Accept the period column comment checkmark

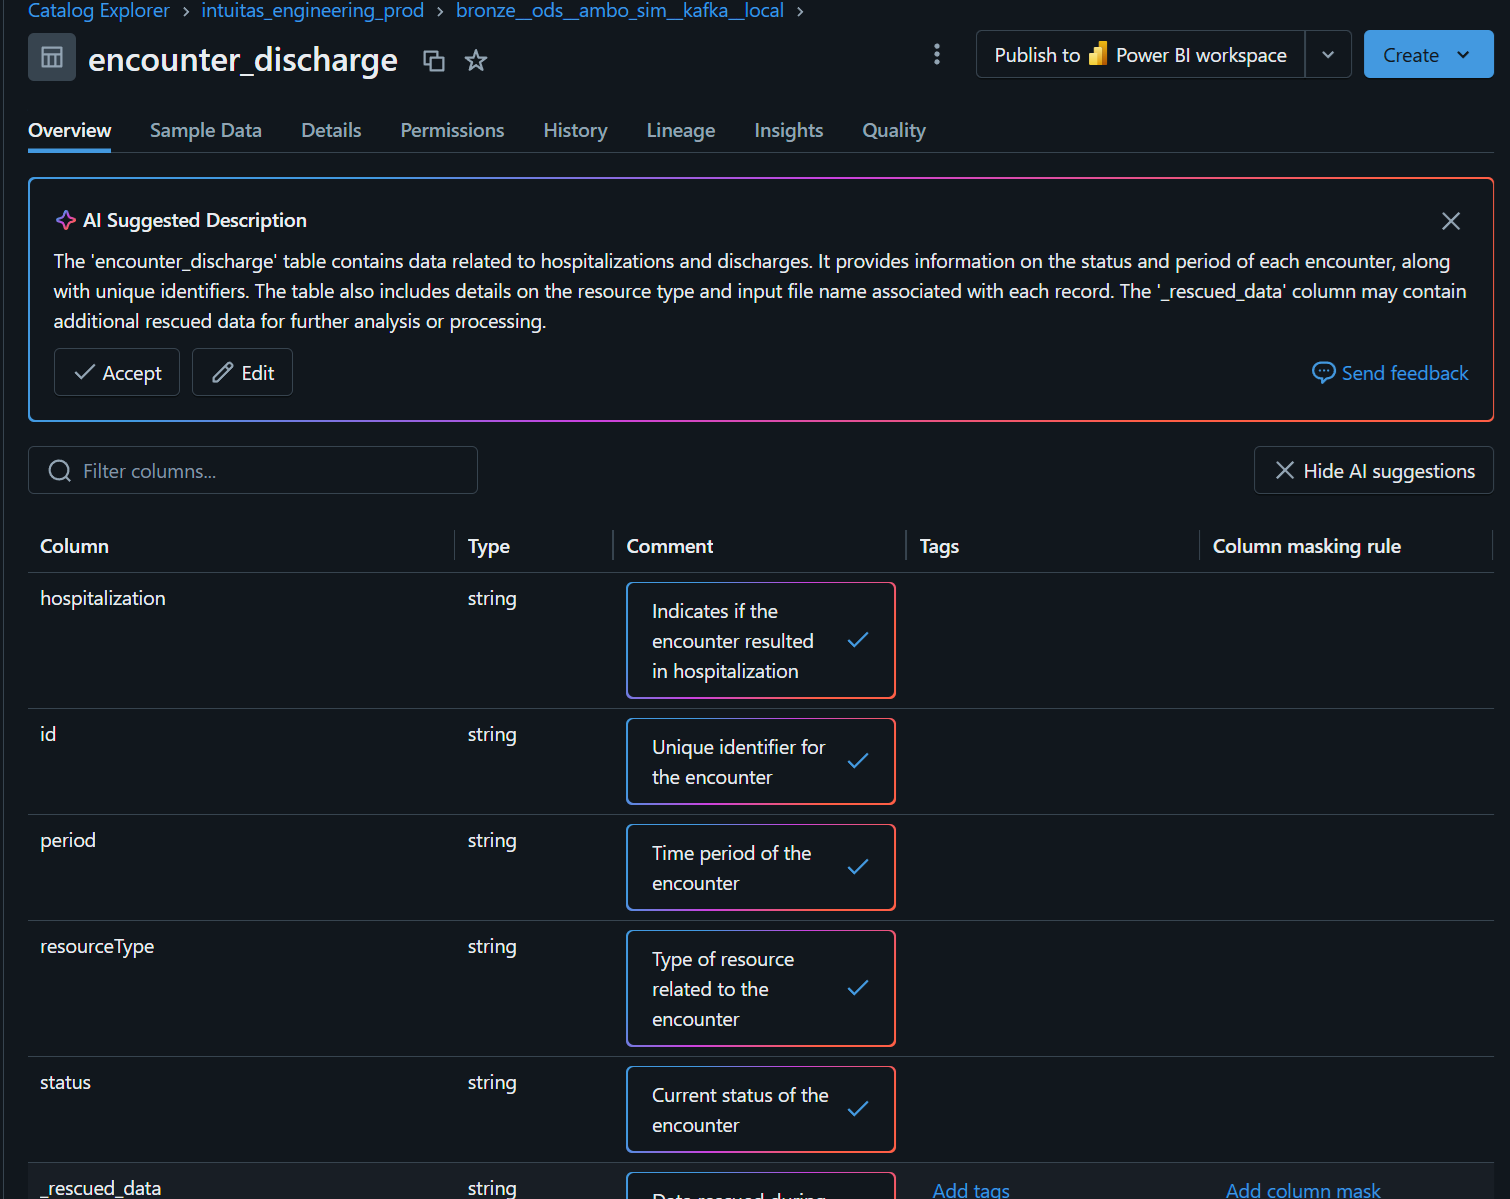click(857, 867)
